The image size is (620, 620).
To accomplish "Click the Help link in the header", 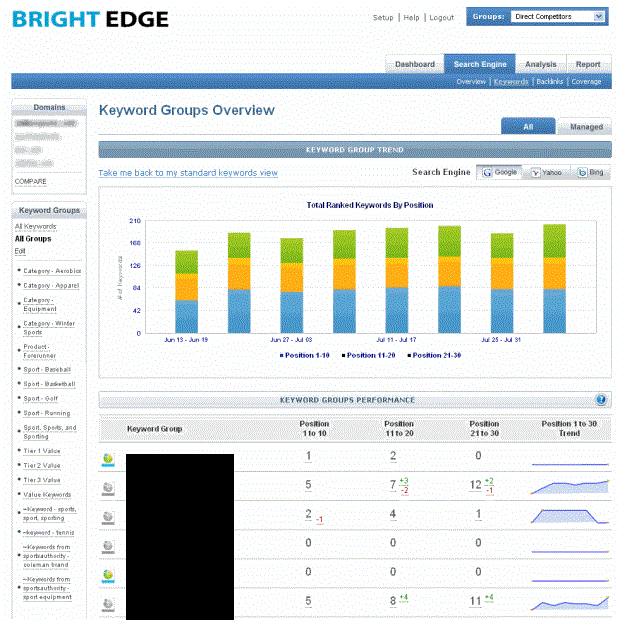I will [x=411, y=17].
